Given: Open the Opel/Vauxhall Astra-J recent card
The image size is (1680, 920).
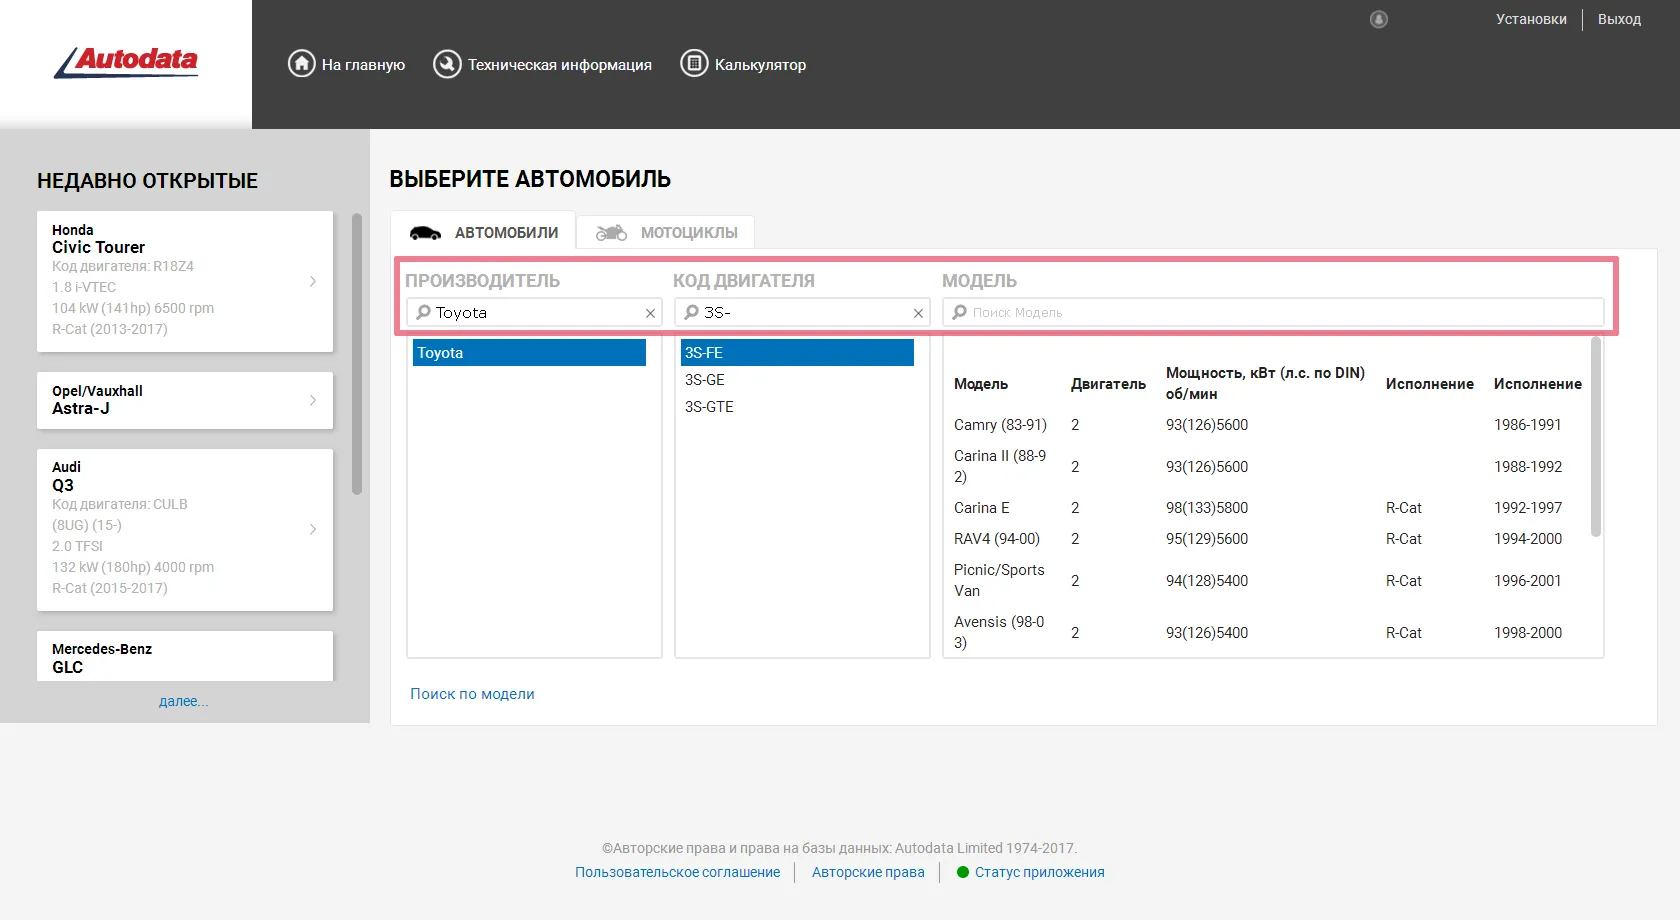Looking at the screenshot, I should 185,400.
